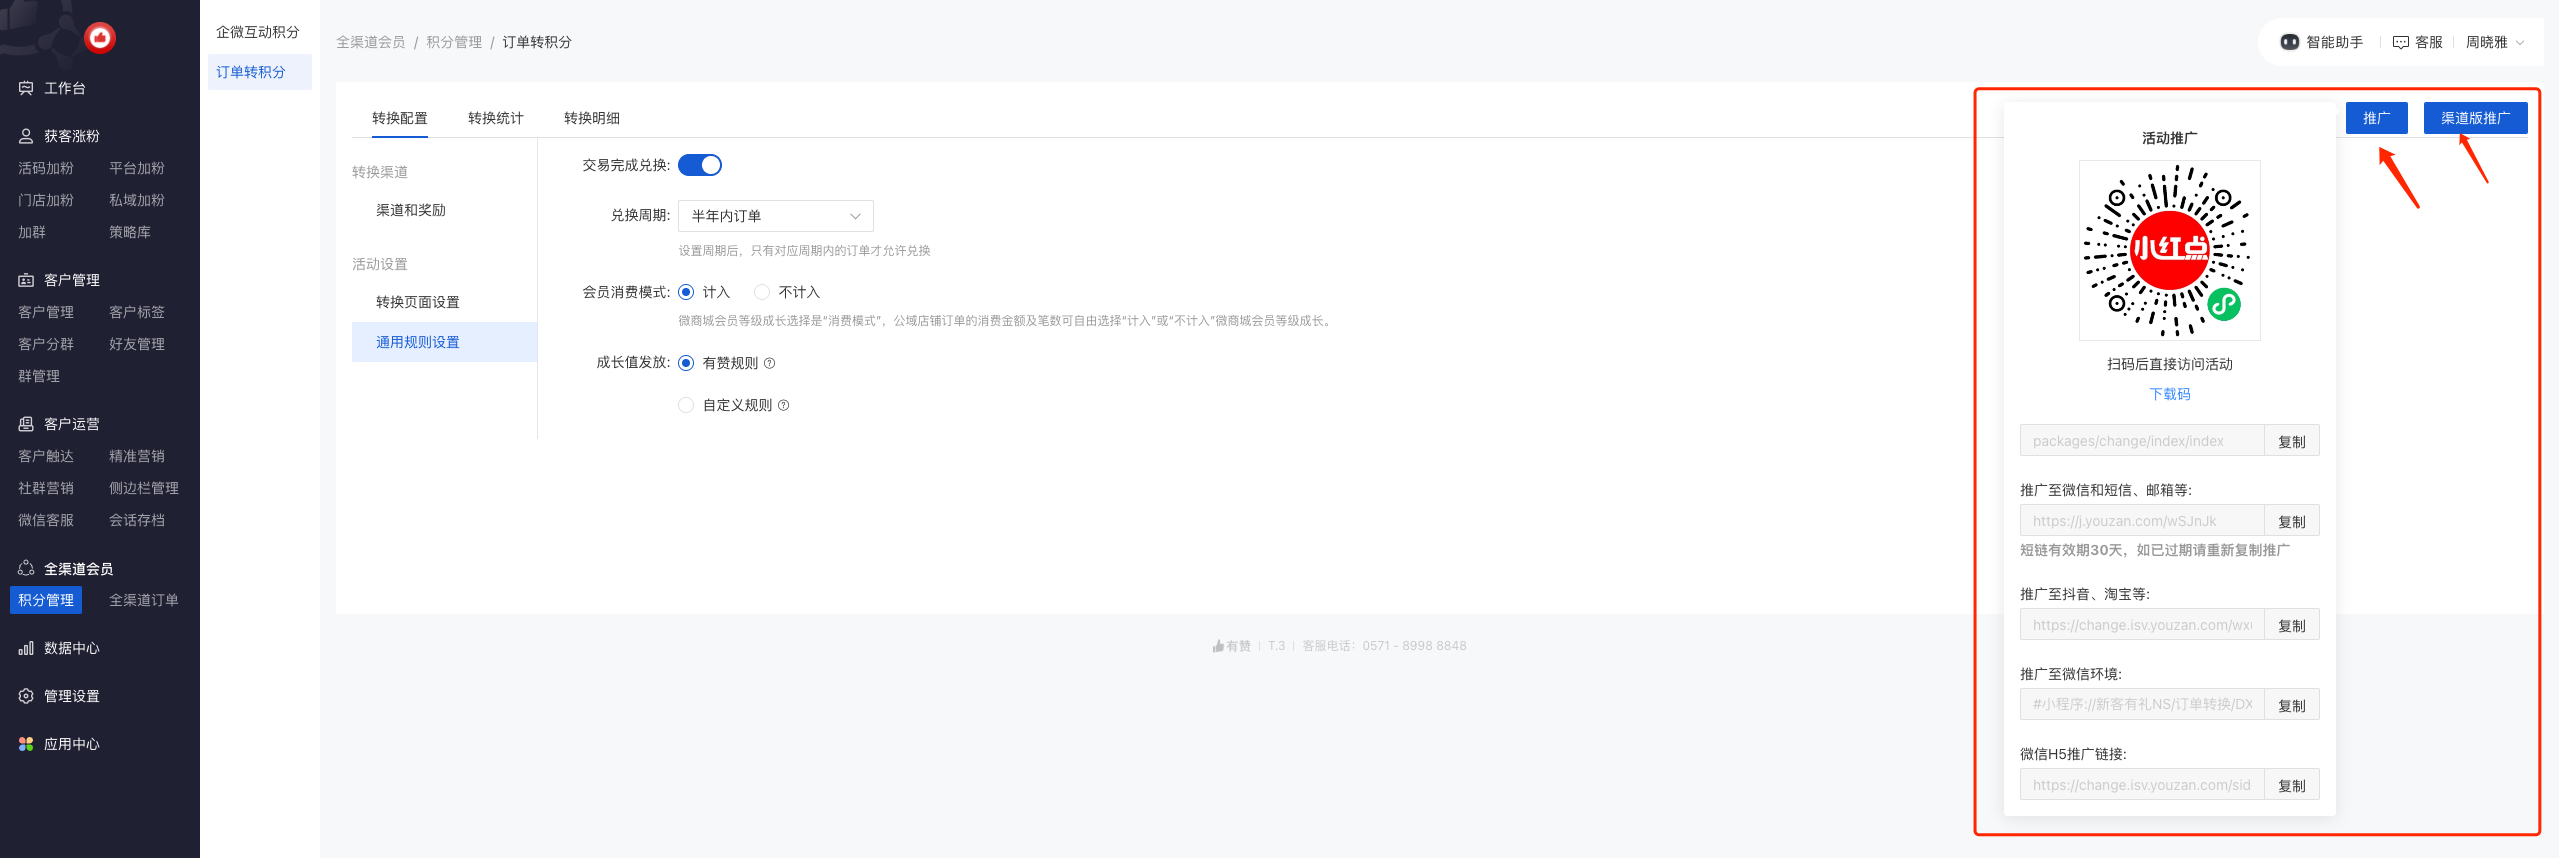Open 客服 chat icon in header

pyautogui.click(x=2400, y=42)
